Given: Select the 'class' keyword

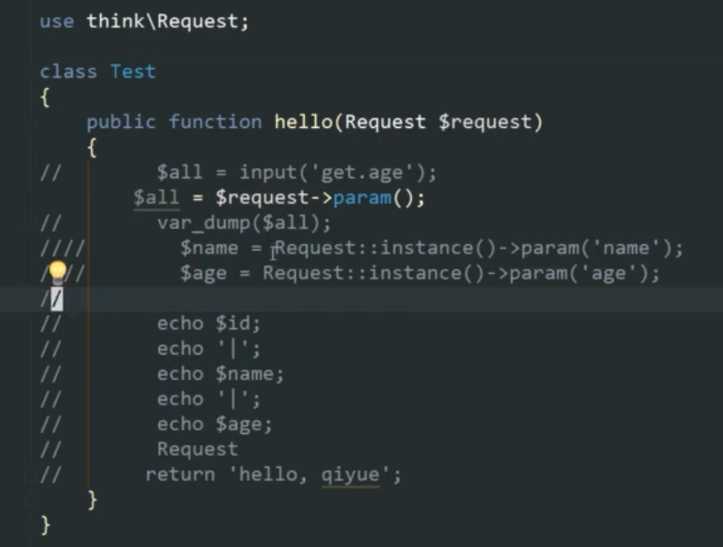Looking at the screenshot, I should (x=68, y=72).
